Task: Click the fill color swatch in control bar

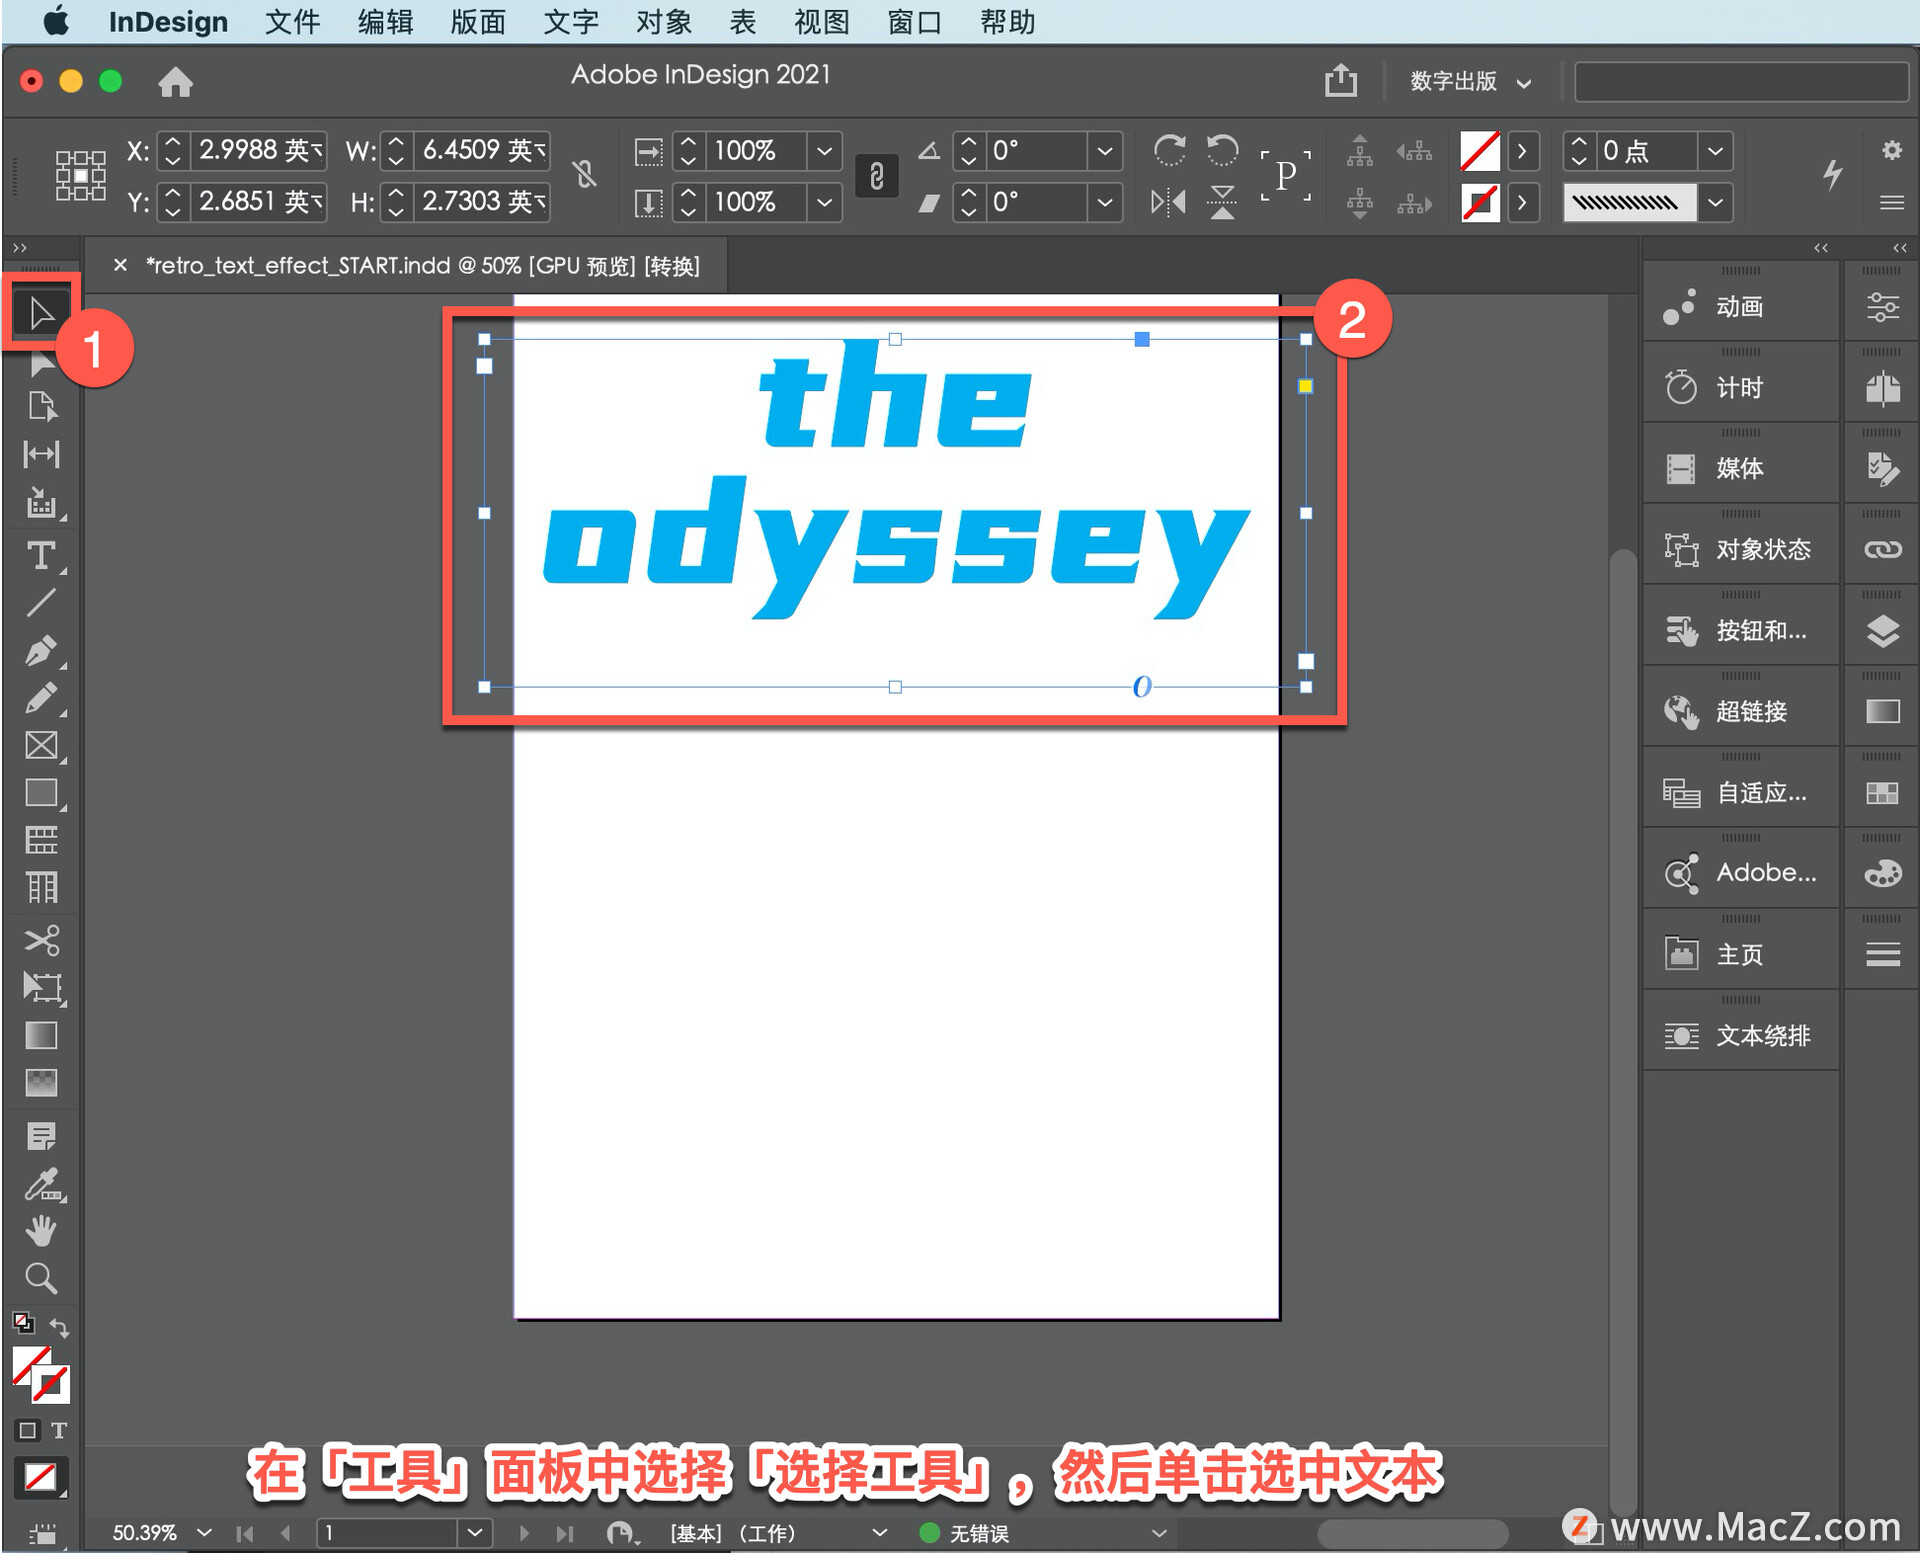Action: (1479, 151)
